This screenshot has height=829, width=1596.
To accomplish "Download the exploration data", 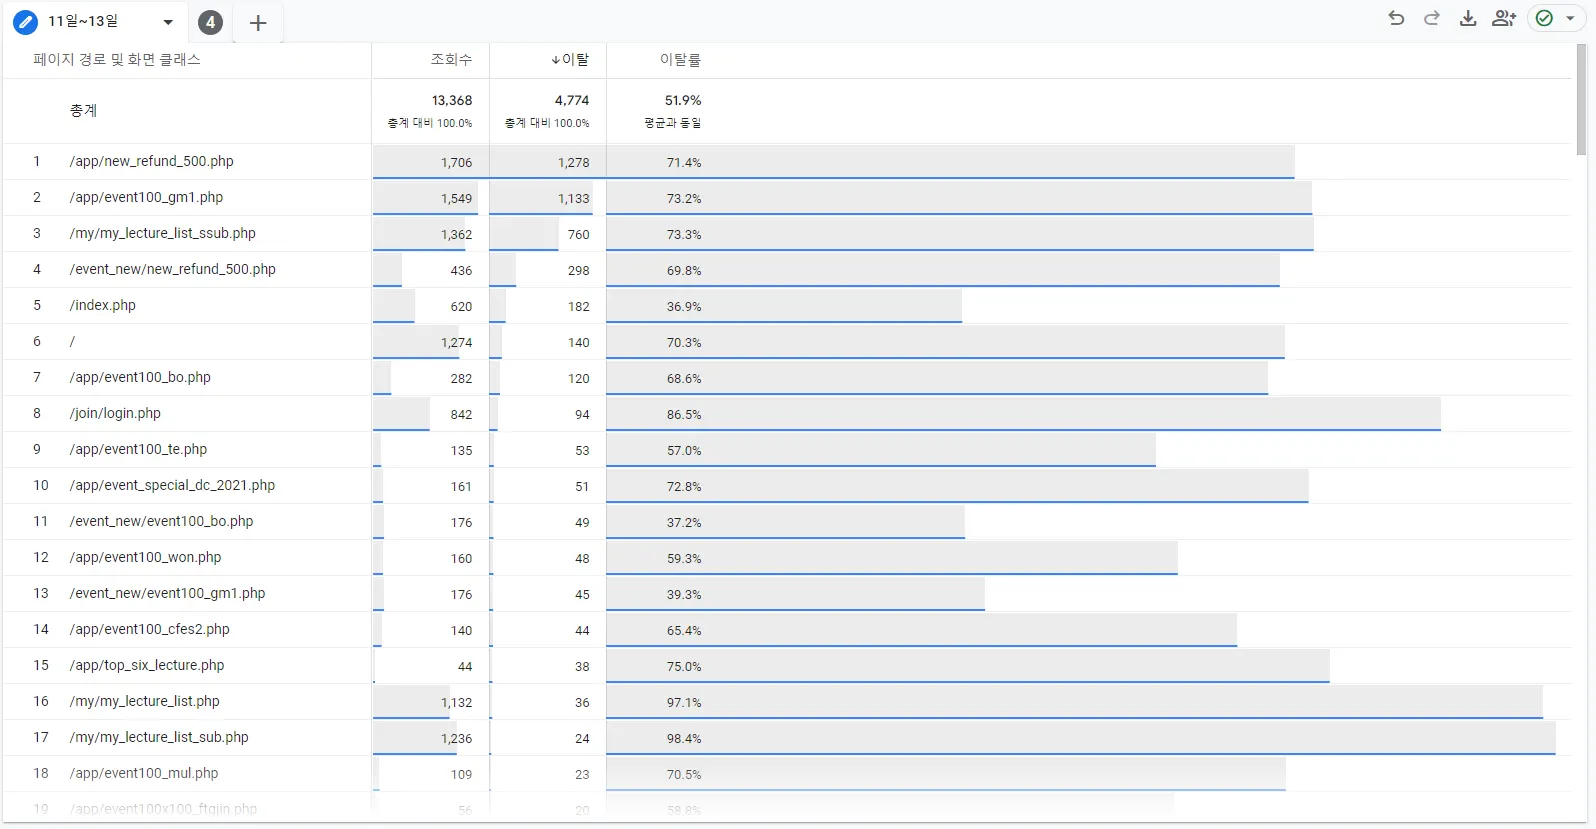I will pos(1467,18).
